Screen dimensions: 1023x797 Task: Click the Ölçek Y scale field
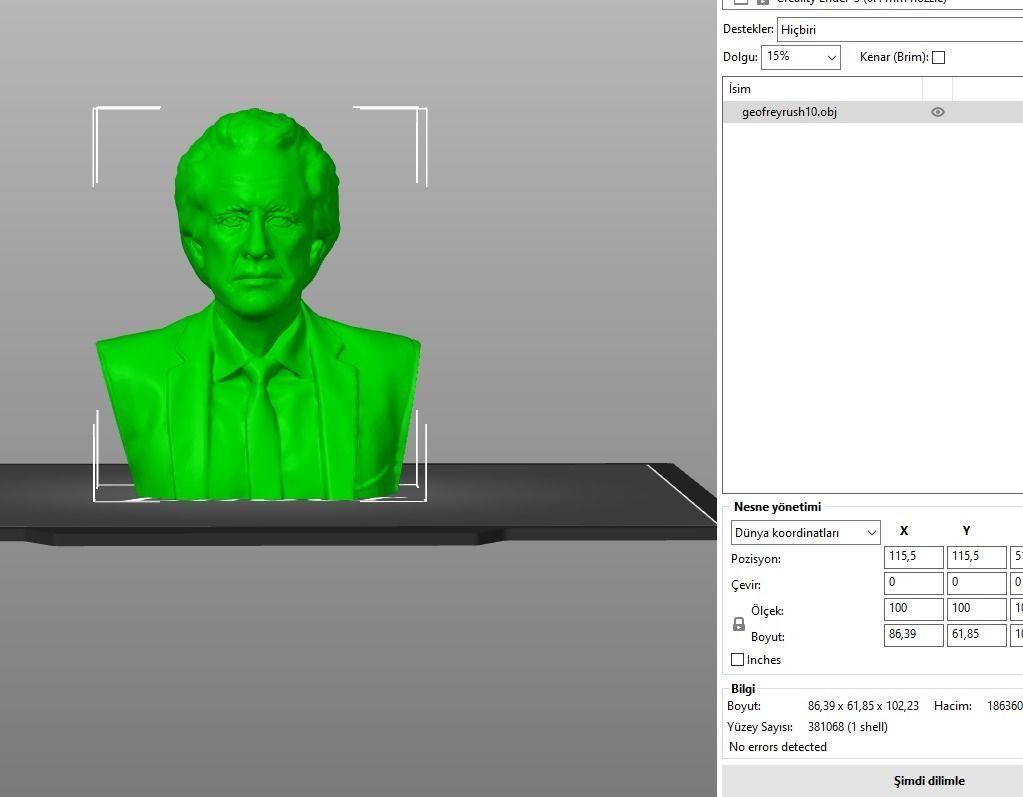click(x=976, y=609)
